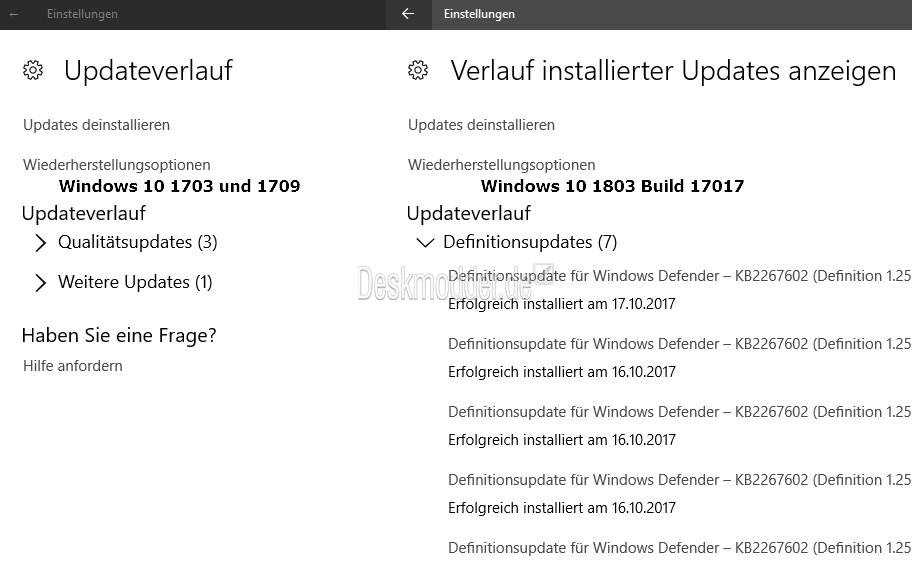
Task: Open third Defender definition update KB2267602 entry
Action: [x=679, y=412]
